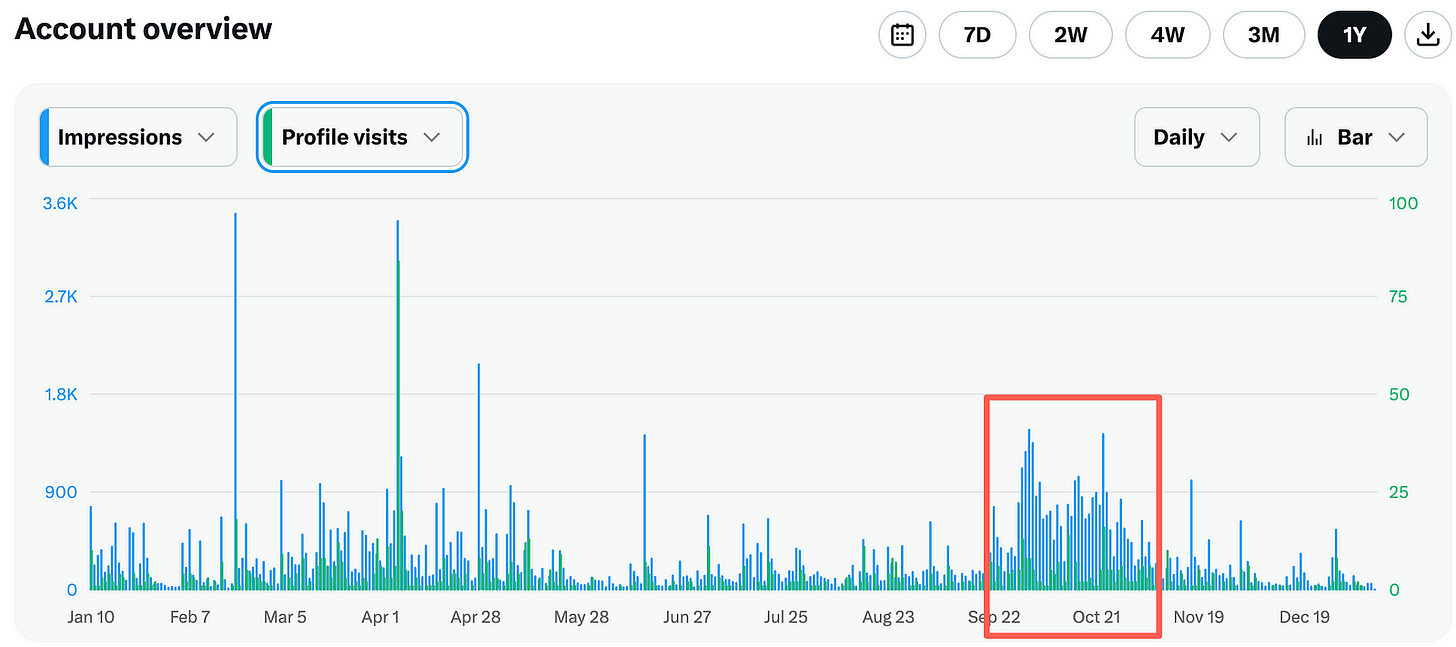Click the Dec 19 date label

[x=1305, y=617]
